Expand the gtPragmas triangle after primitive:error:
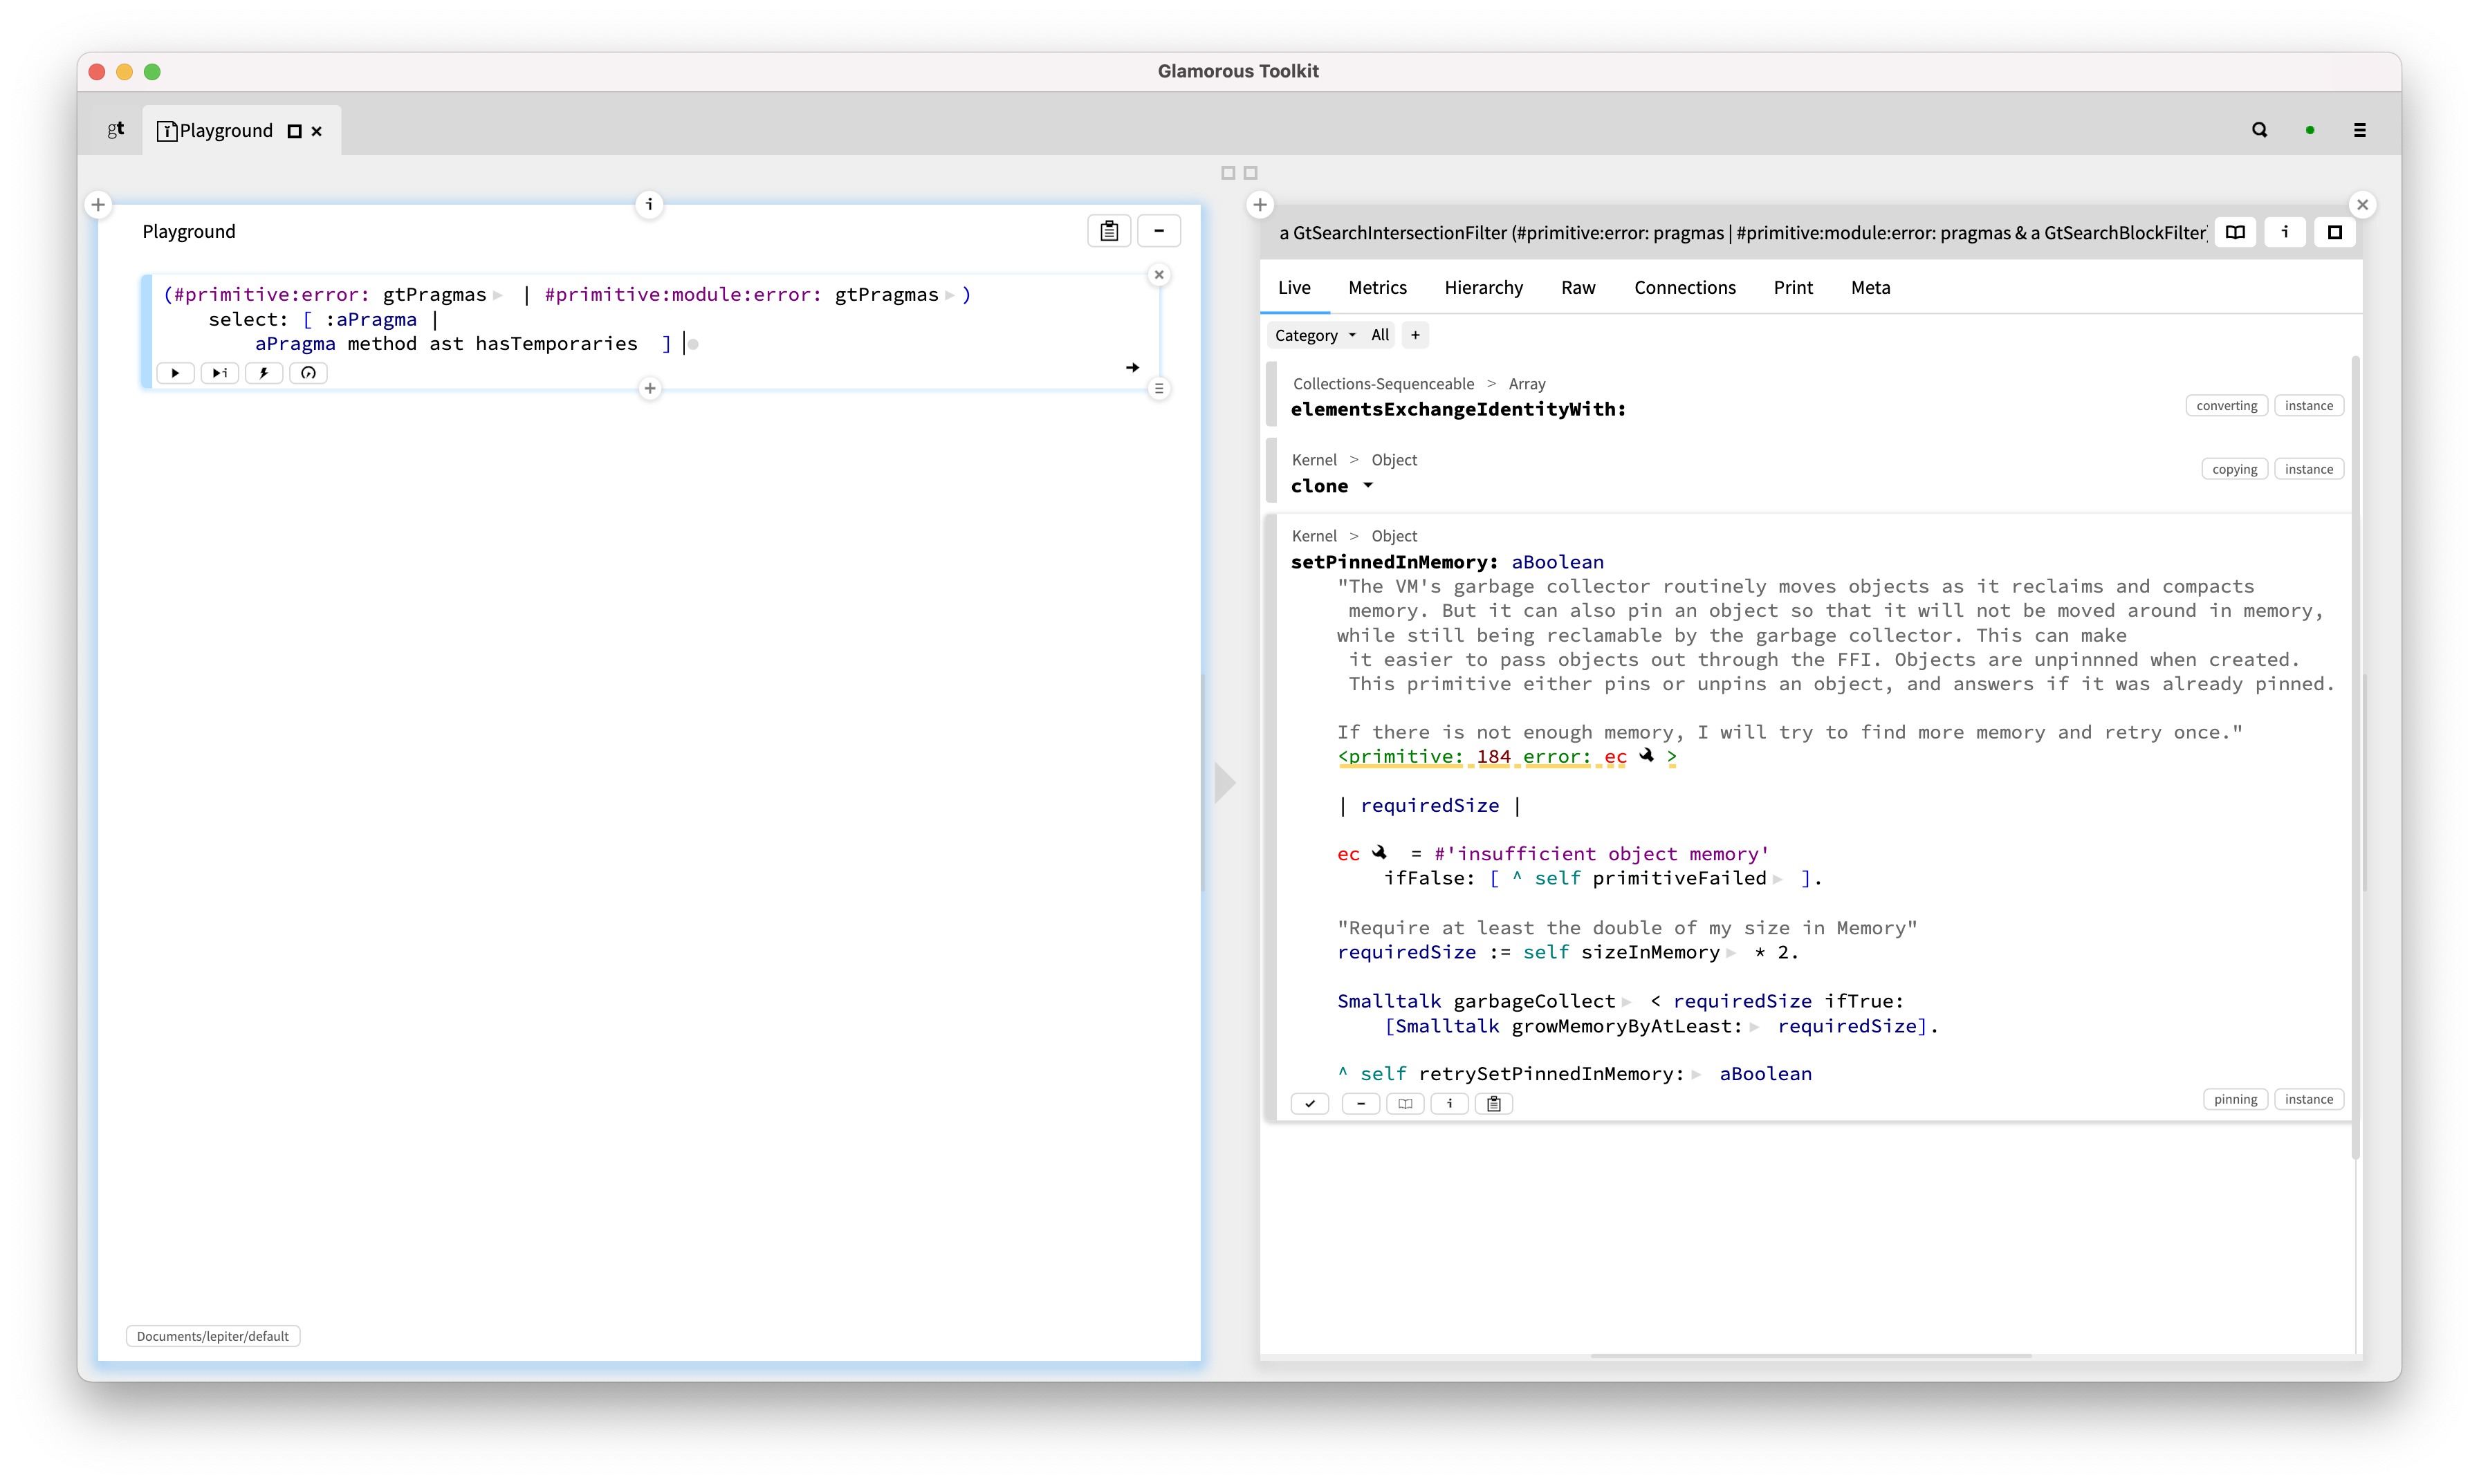 coord(497,295)
